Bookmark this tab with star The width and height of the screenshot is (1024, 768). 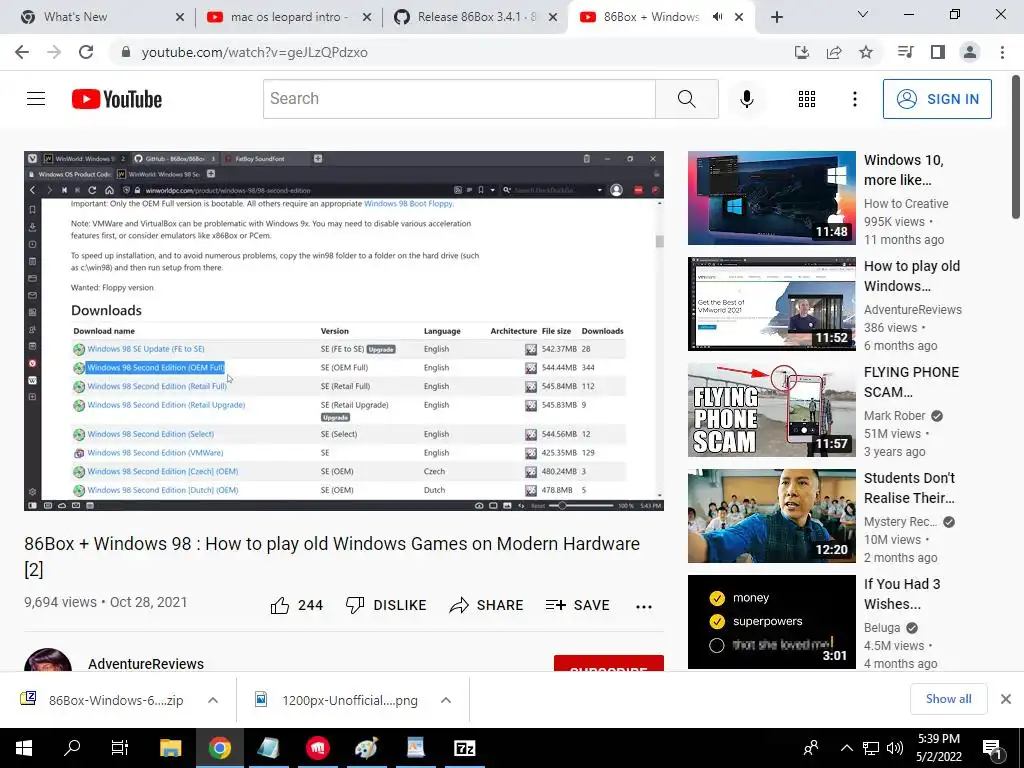point(866,52)
